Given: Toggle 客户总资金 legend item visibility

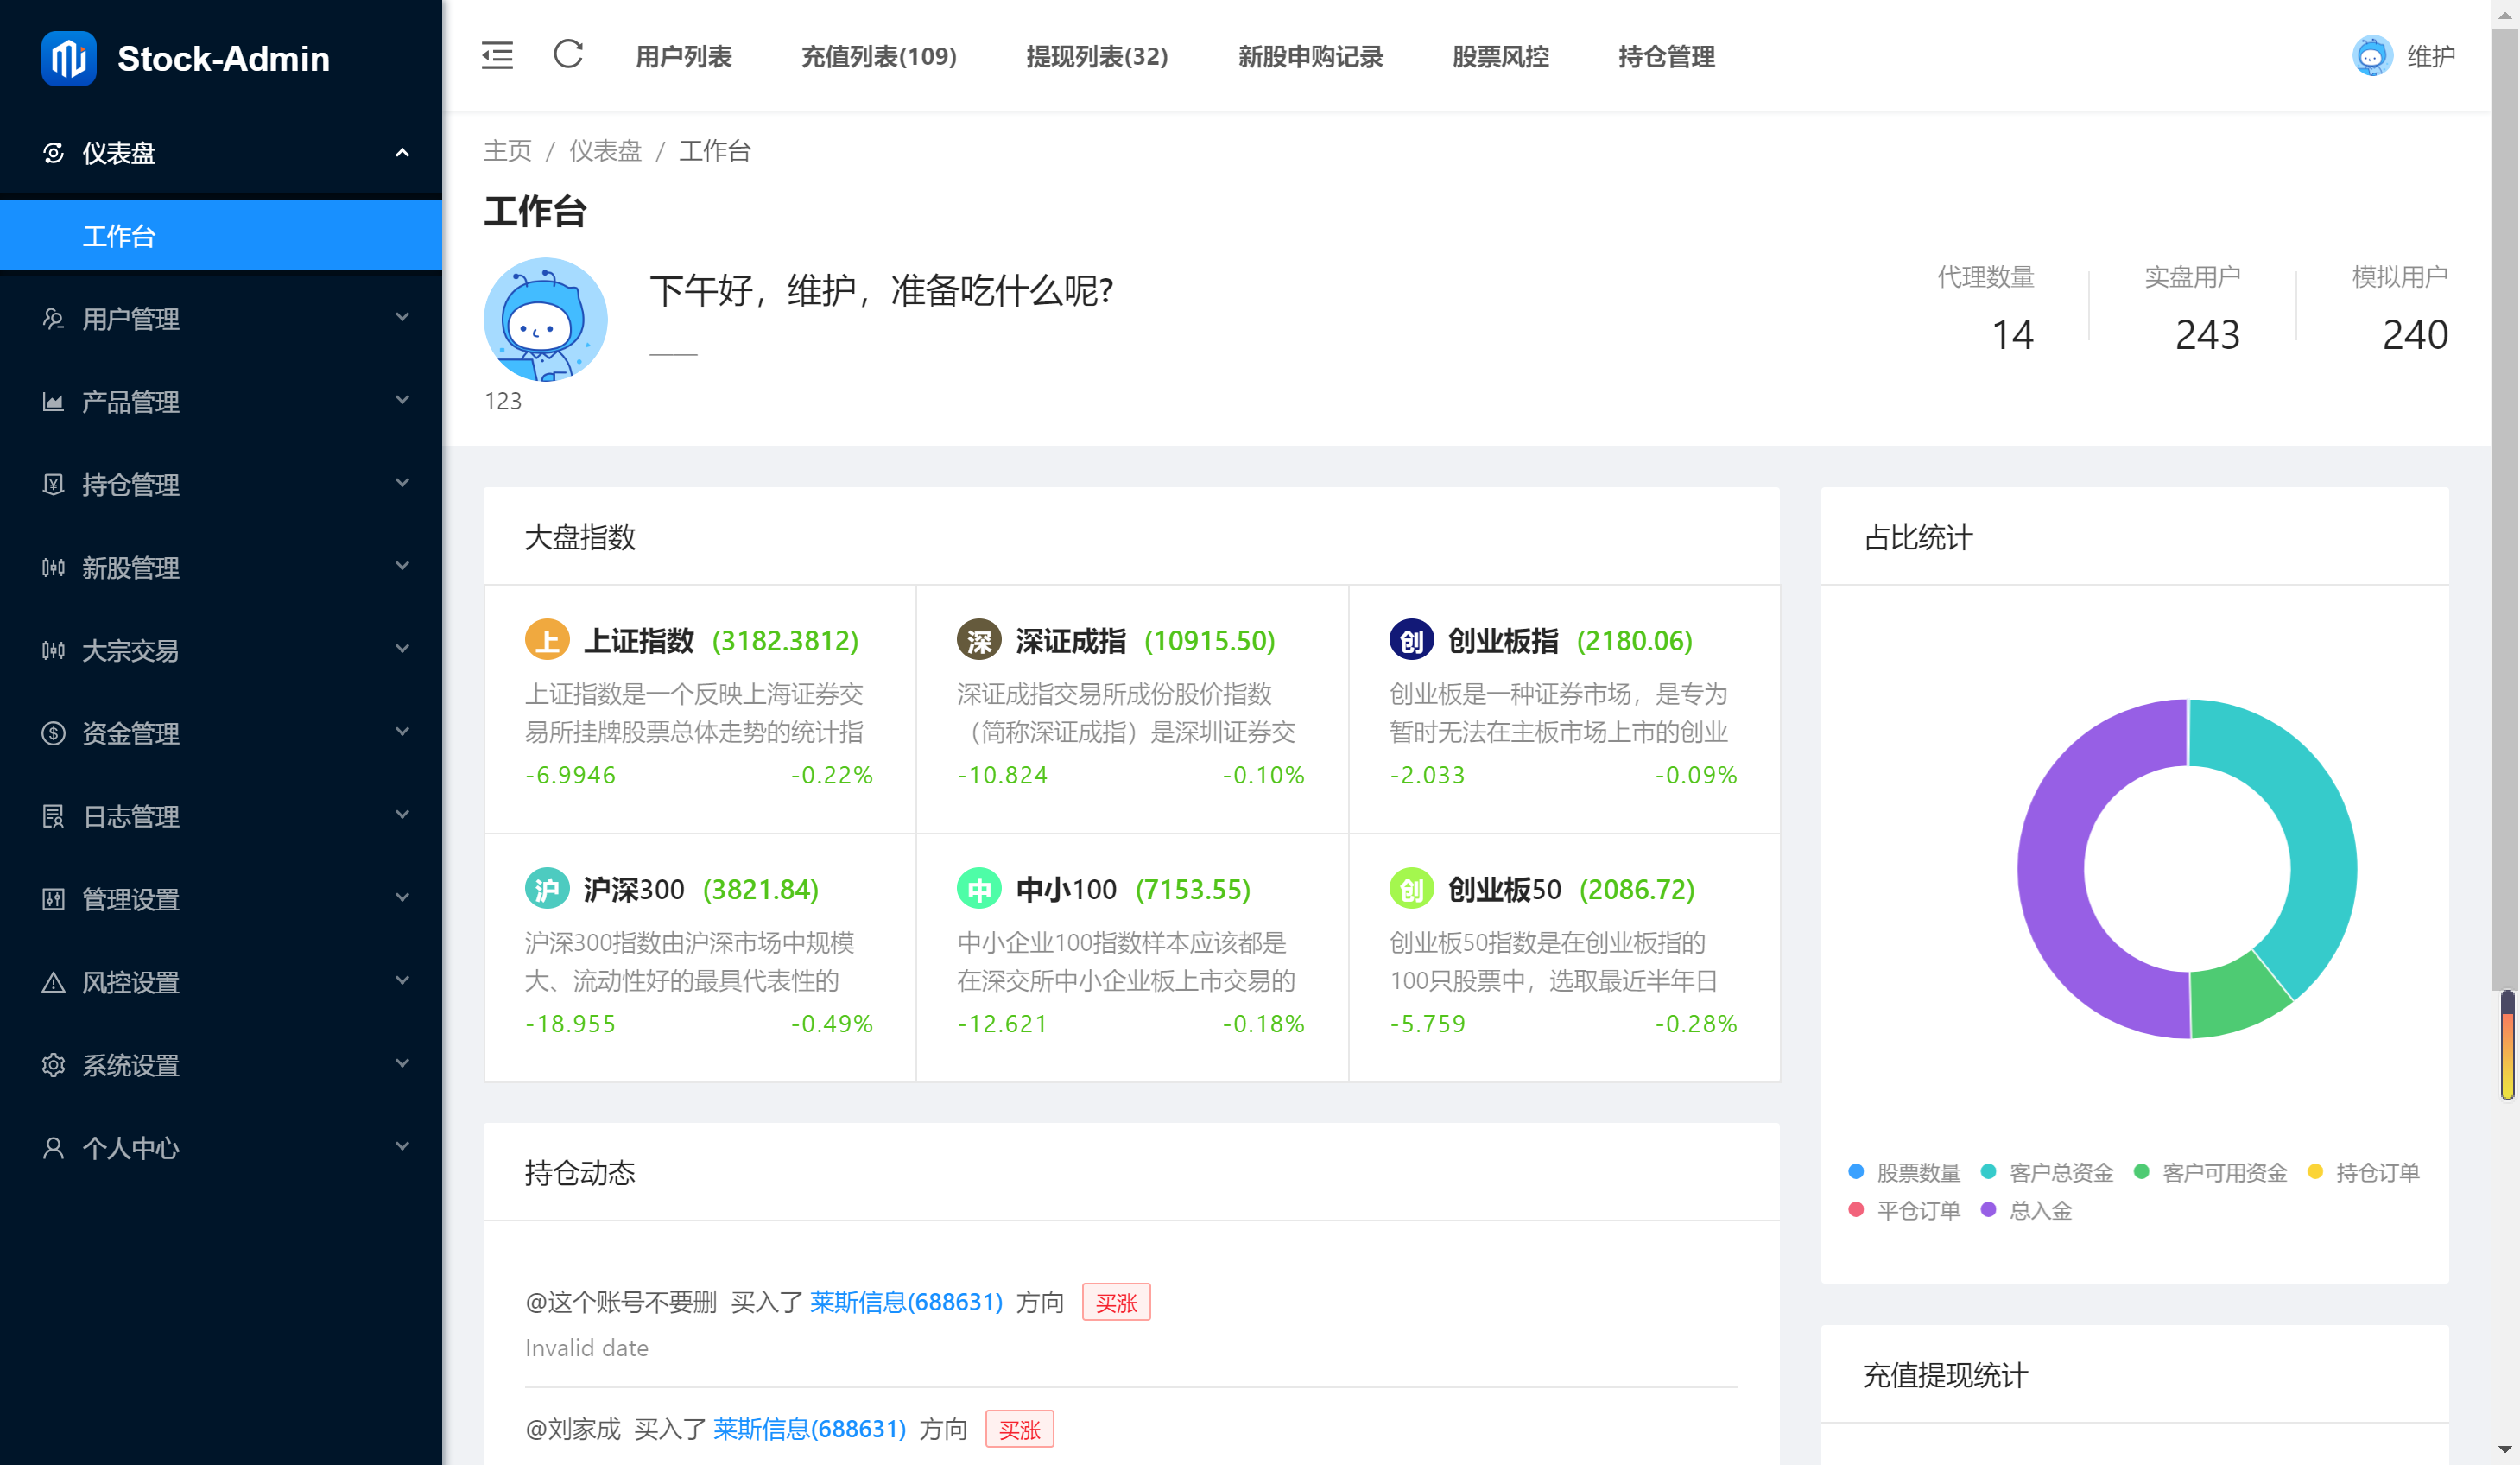Looking at the screenshot, I should click(x=2047, y=1172).
